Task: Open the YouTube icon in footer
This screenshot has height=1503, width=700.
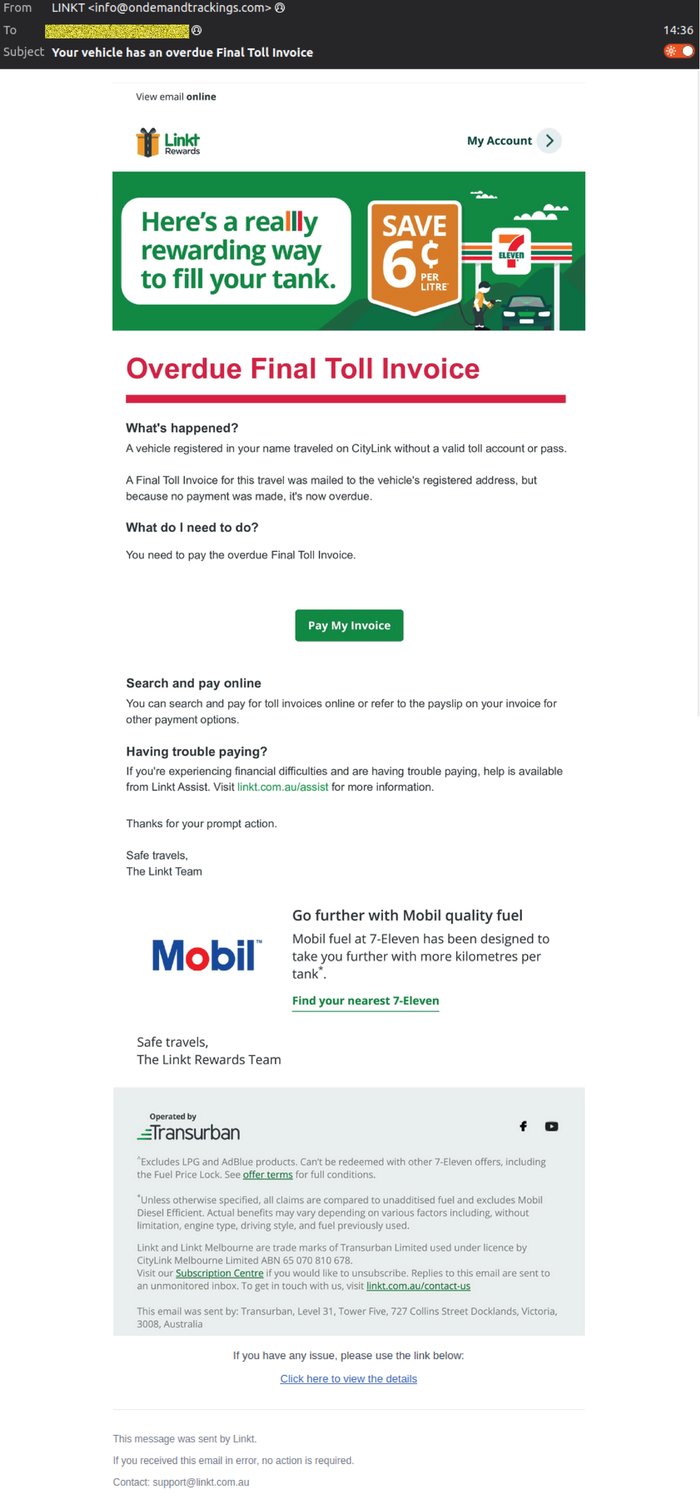Action: (551, 1126)
